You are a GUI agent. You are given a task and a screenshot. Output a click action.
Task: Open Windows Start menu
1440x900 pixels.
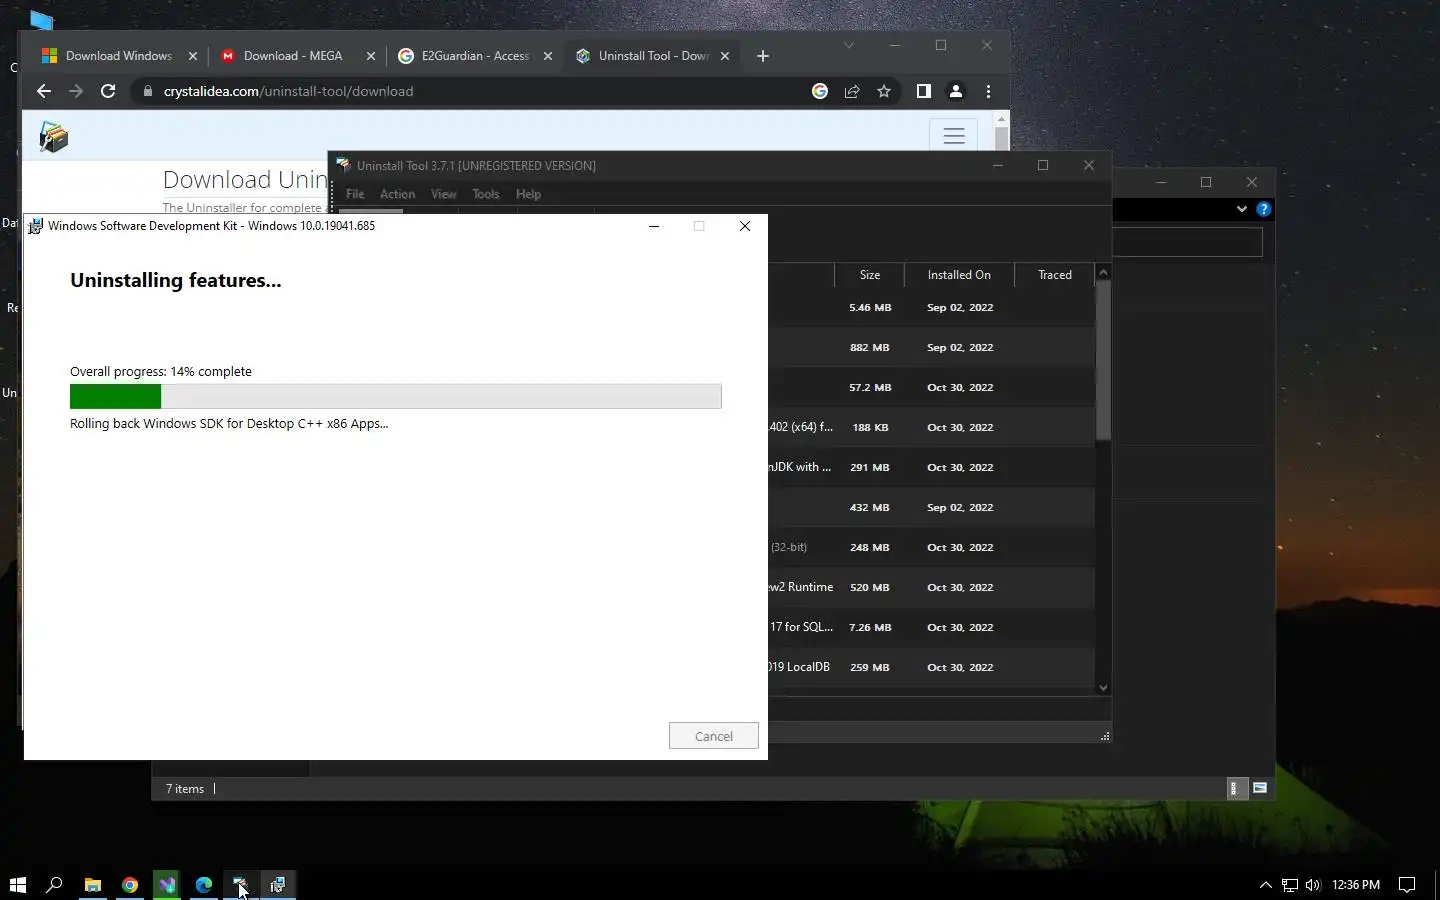click(x=17, y=884)
